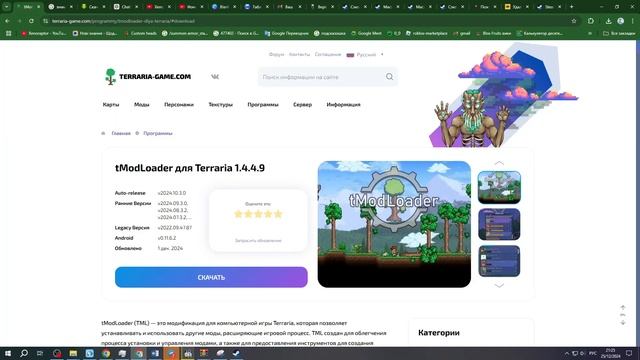Viewport: 640px width, 360px height.
Task: Open the bookmarks apps grid icon
Action: (x=9, y=33)
